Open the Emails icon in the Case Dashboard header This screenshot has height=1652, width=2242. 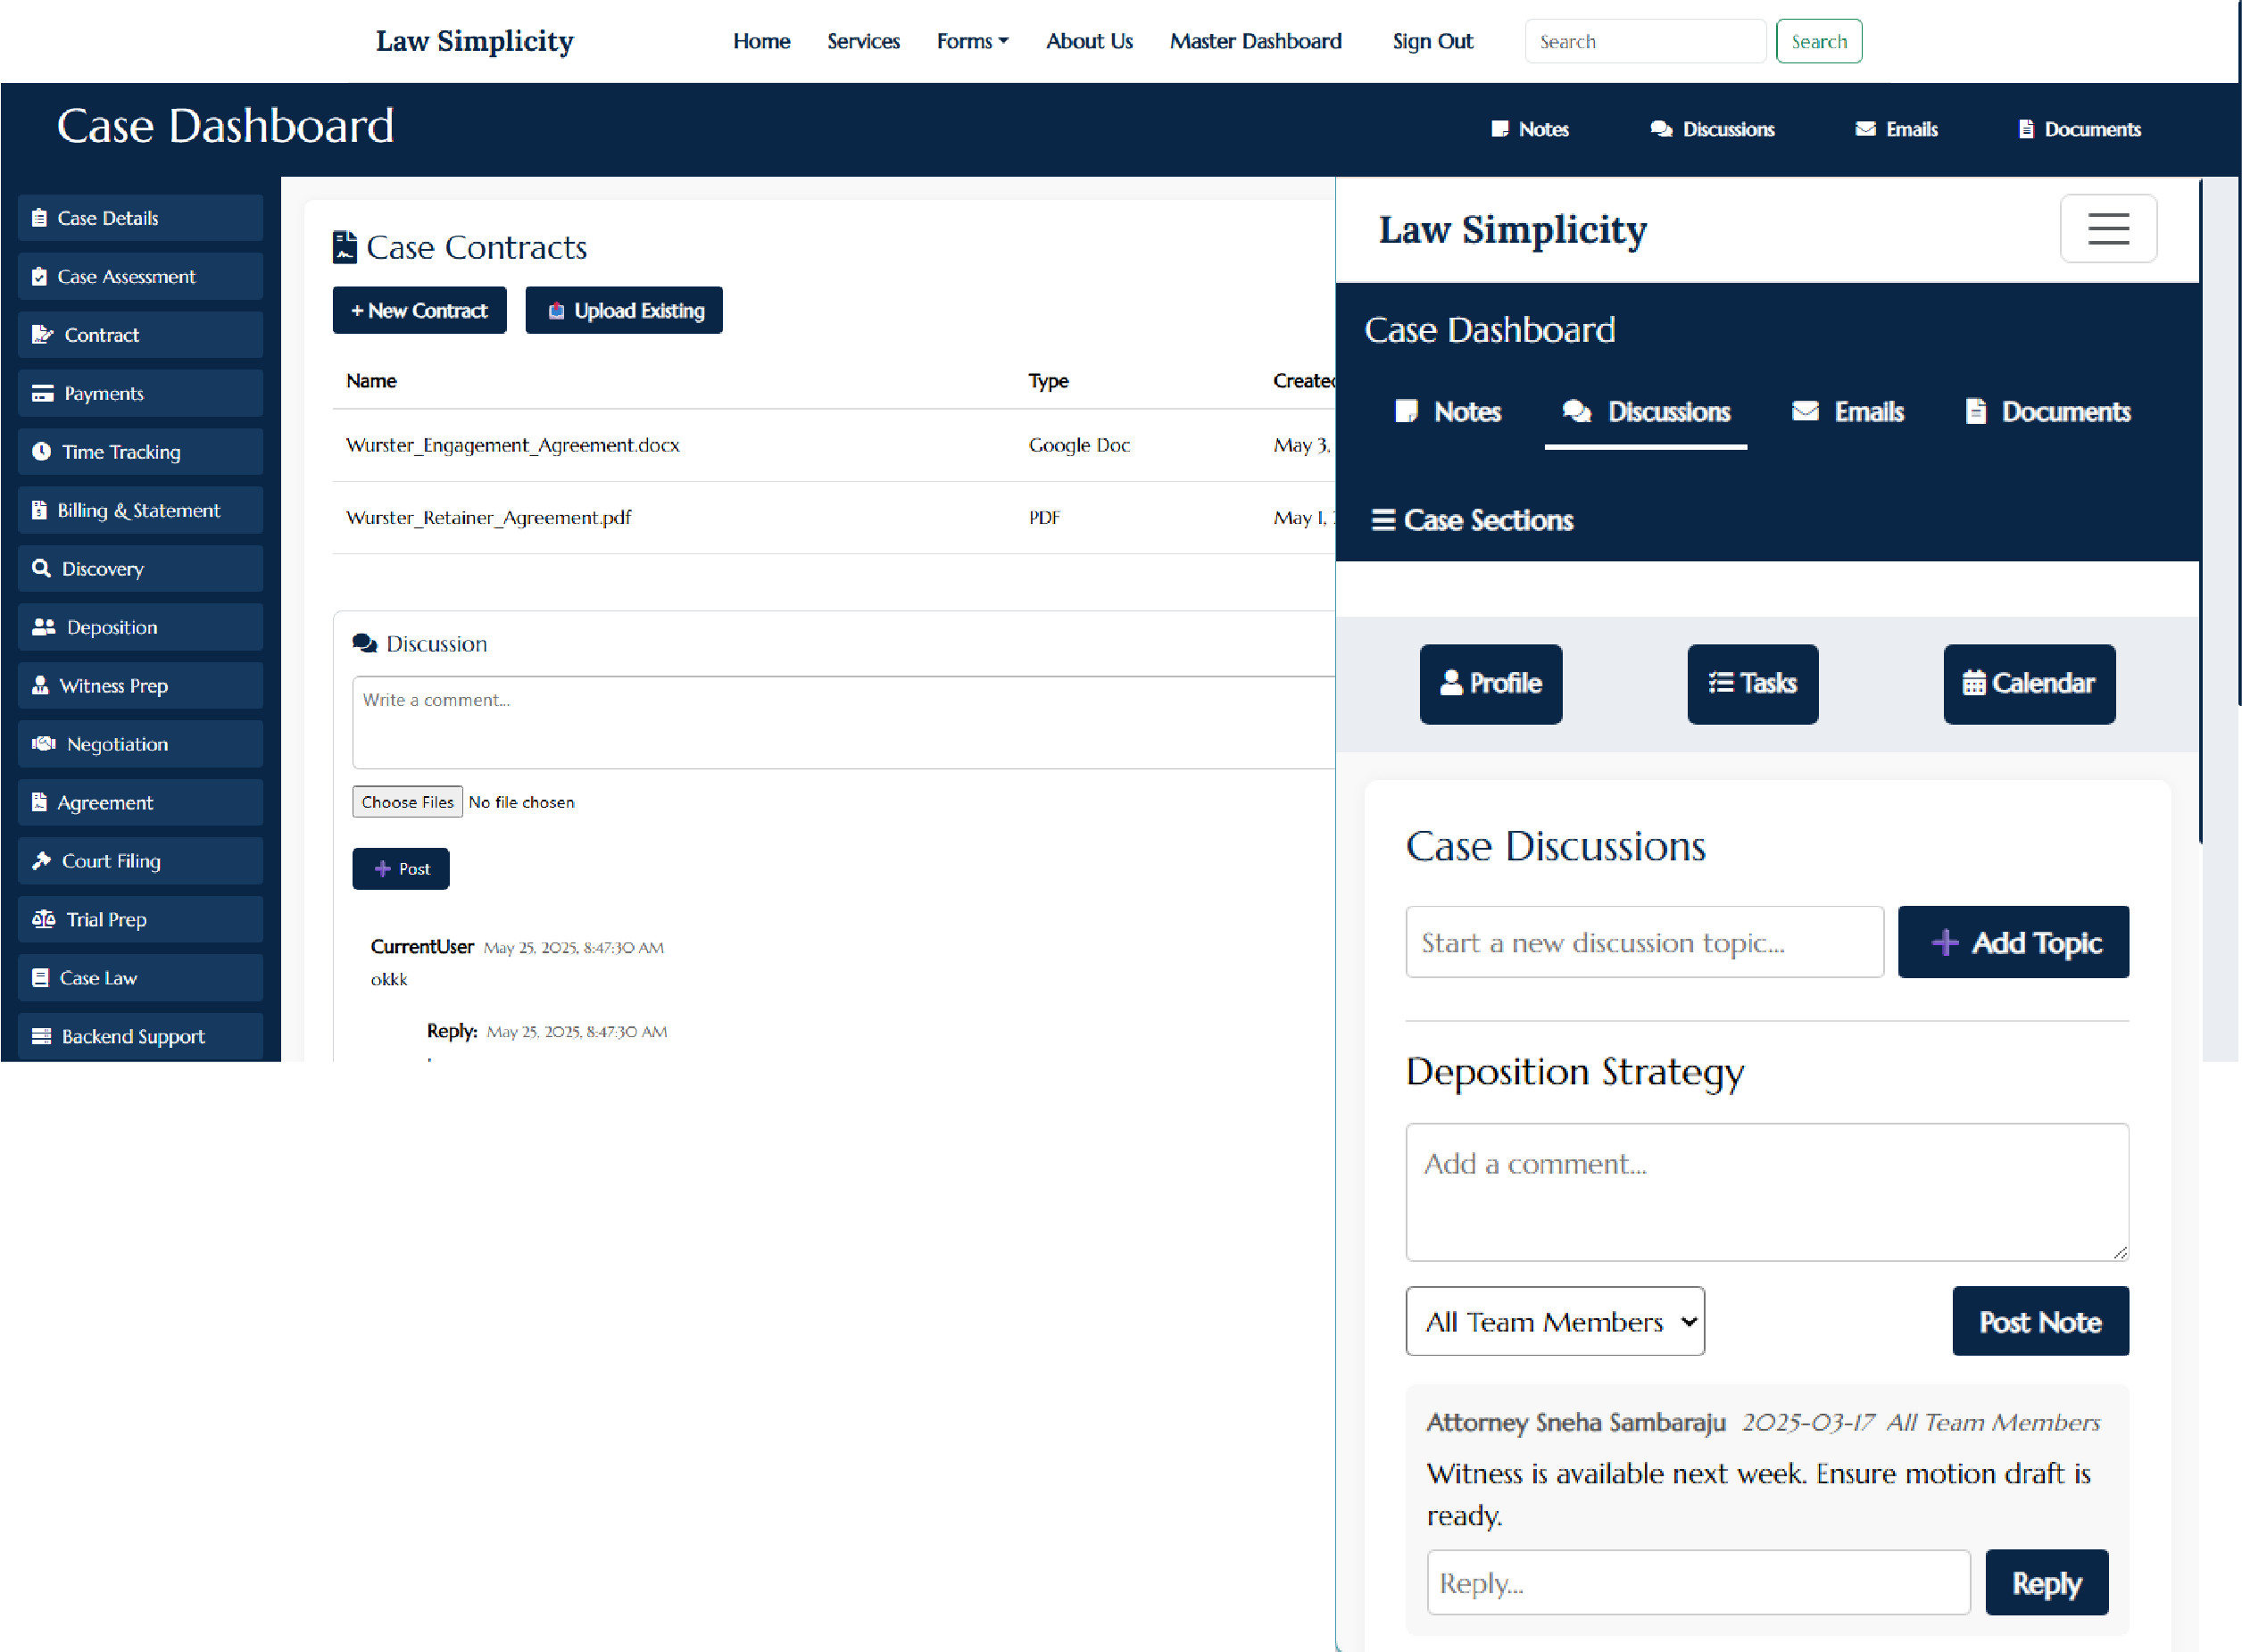click(x=1896, y=128)
